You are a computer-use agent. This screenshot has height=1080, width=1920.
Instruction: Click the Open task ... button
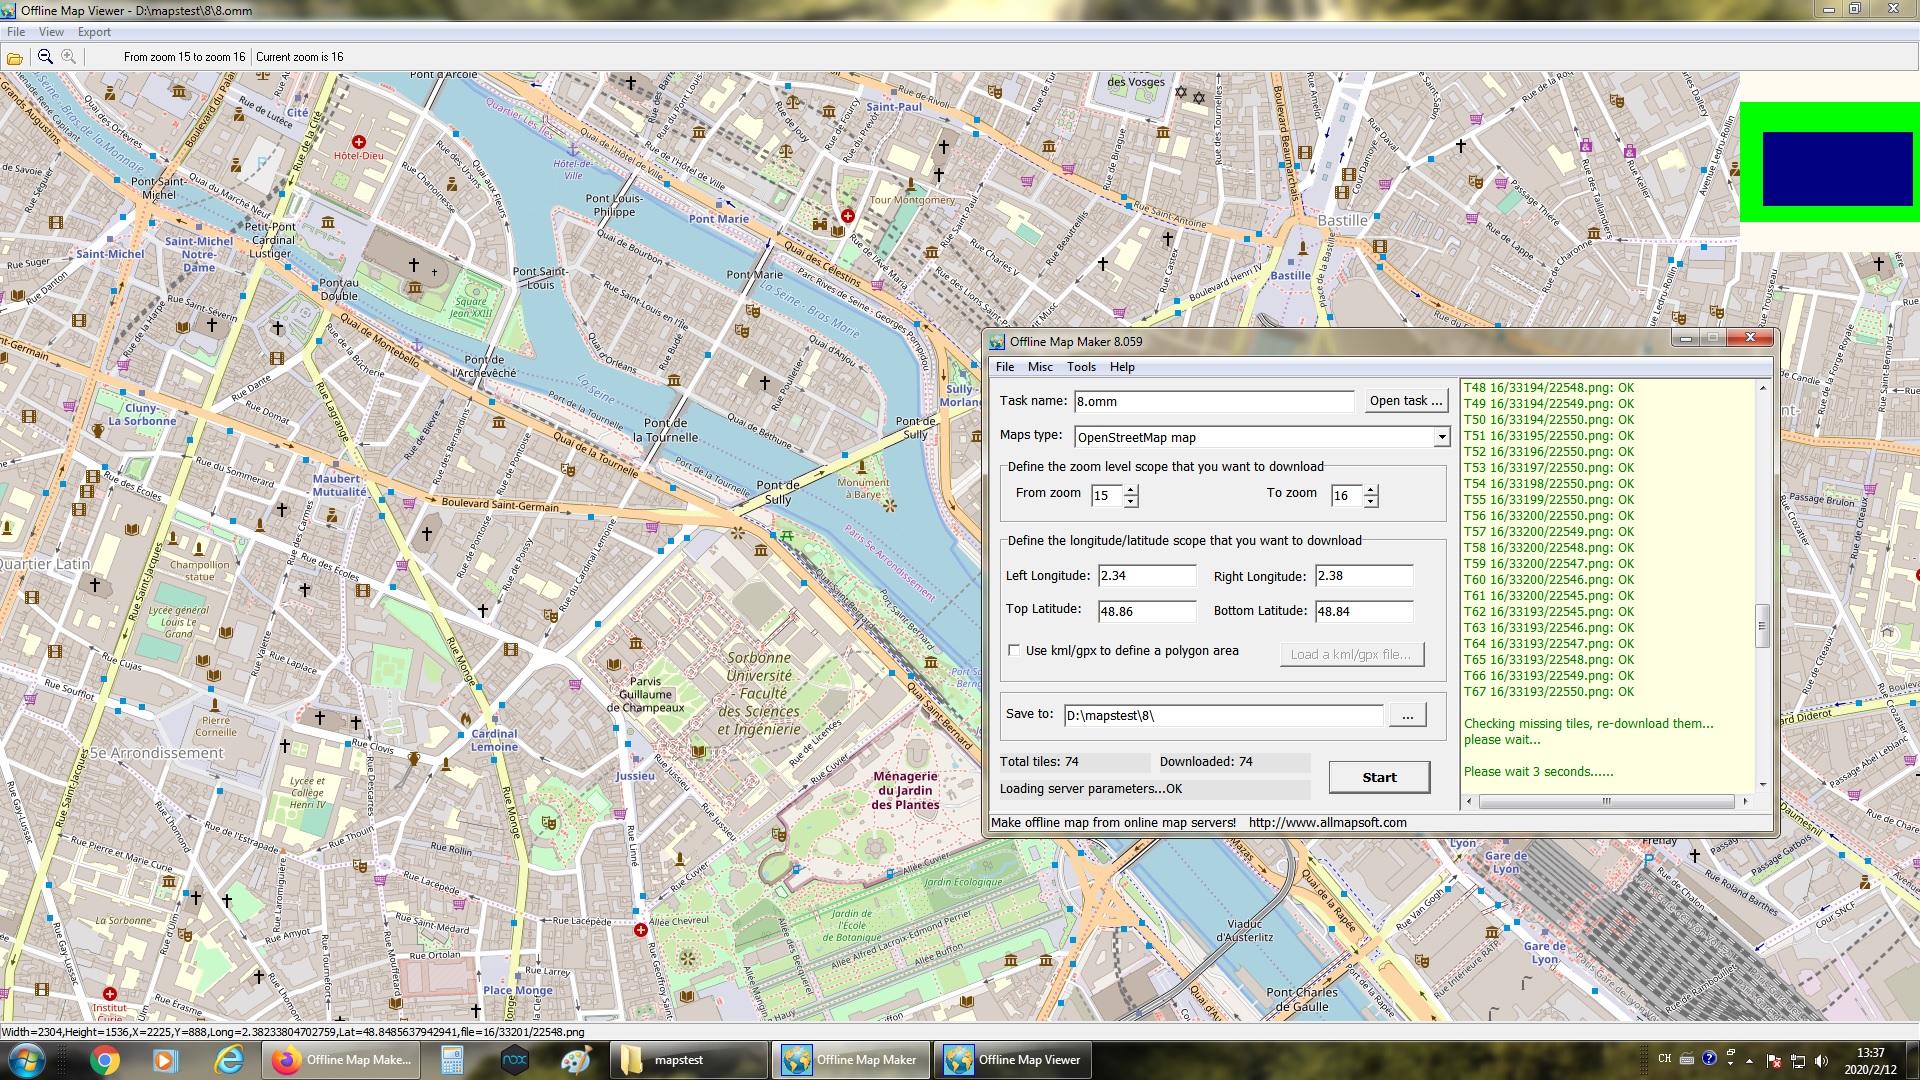point(1406,401)
